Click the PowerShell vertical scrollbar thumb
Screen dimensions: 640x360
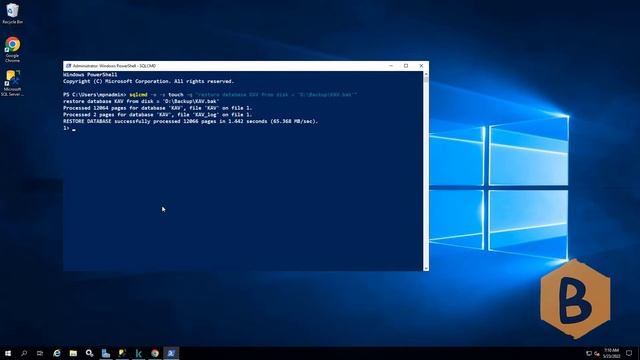pos(426,80)
